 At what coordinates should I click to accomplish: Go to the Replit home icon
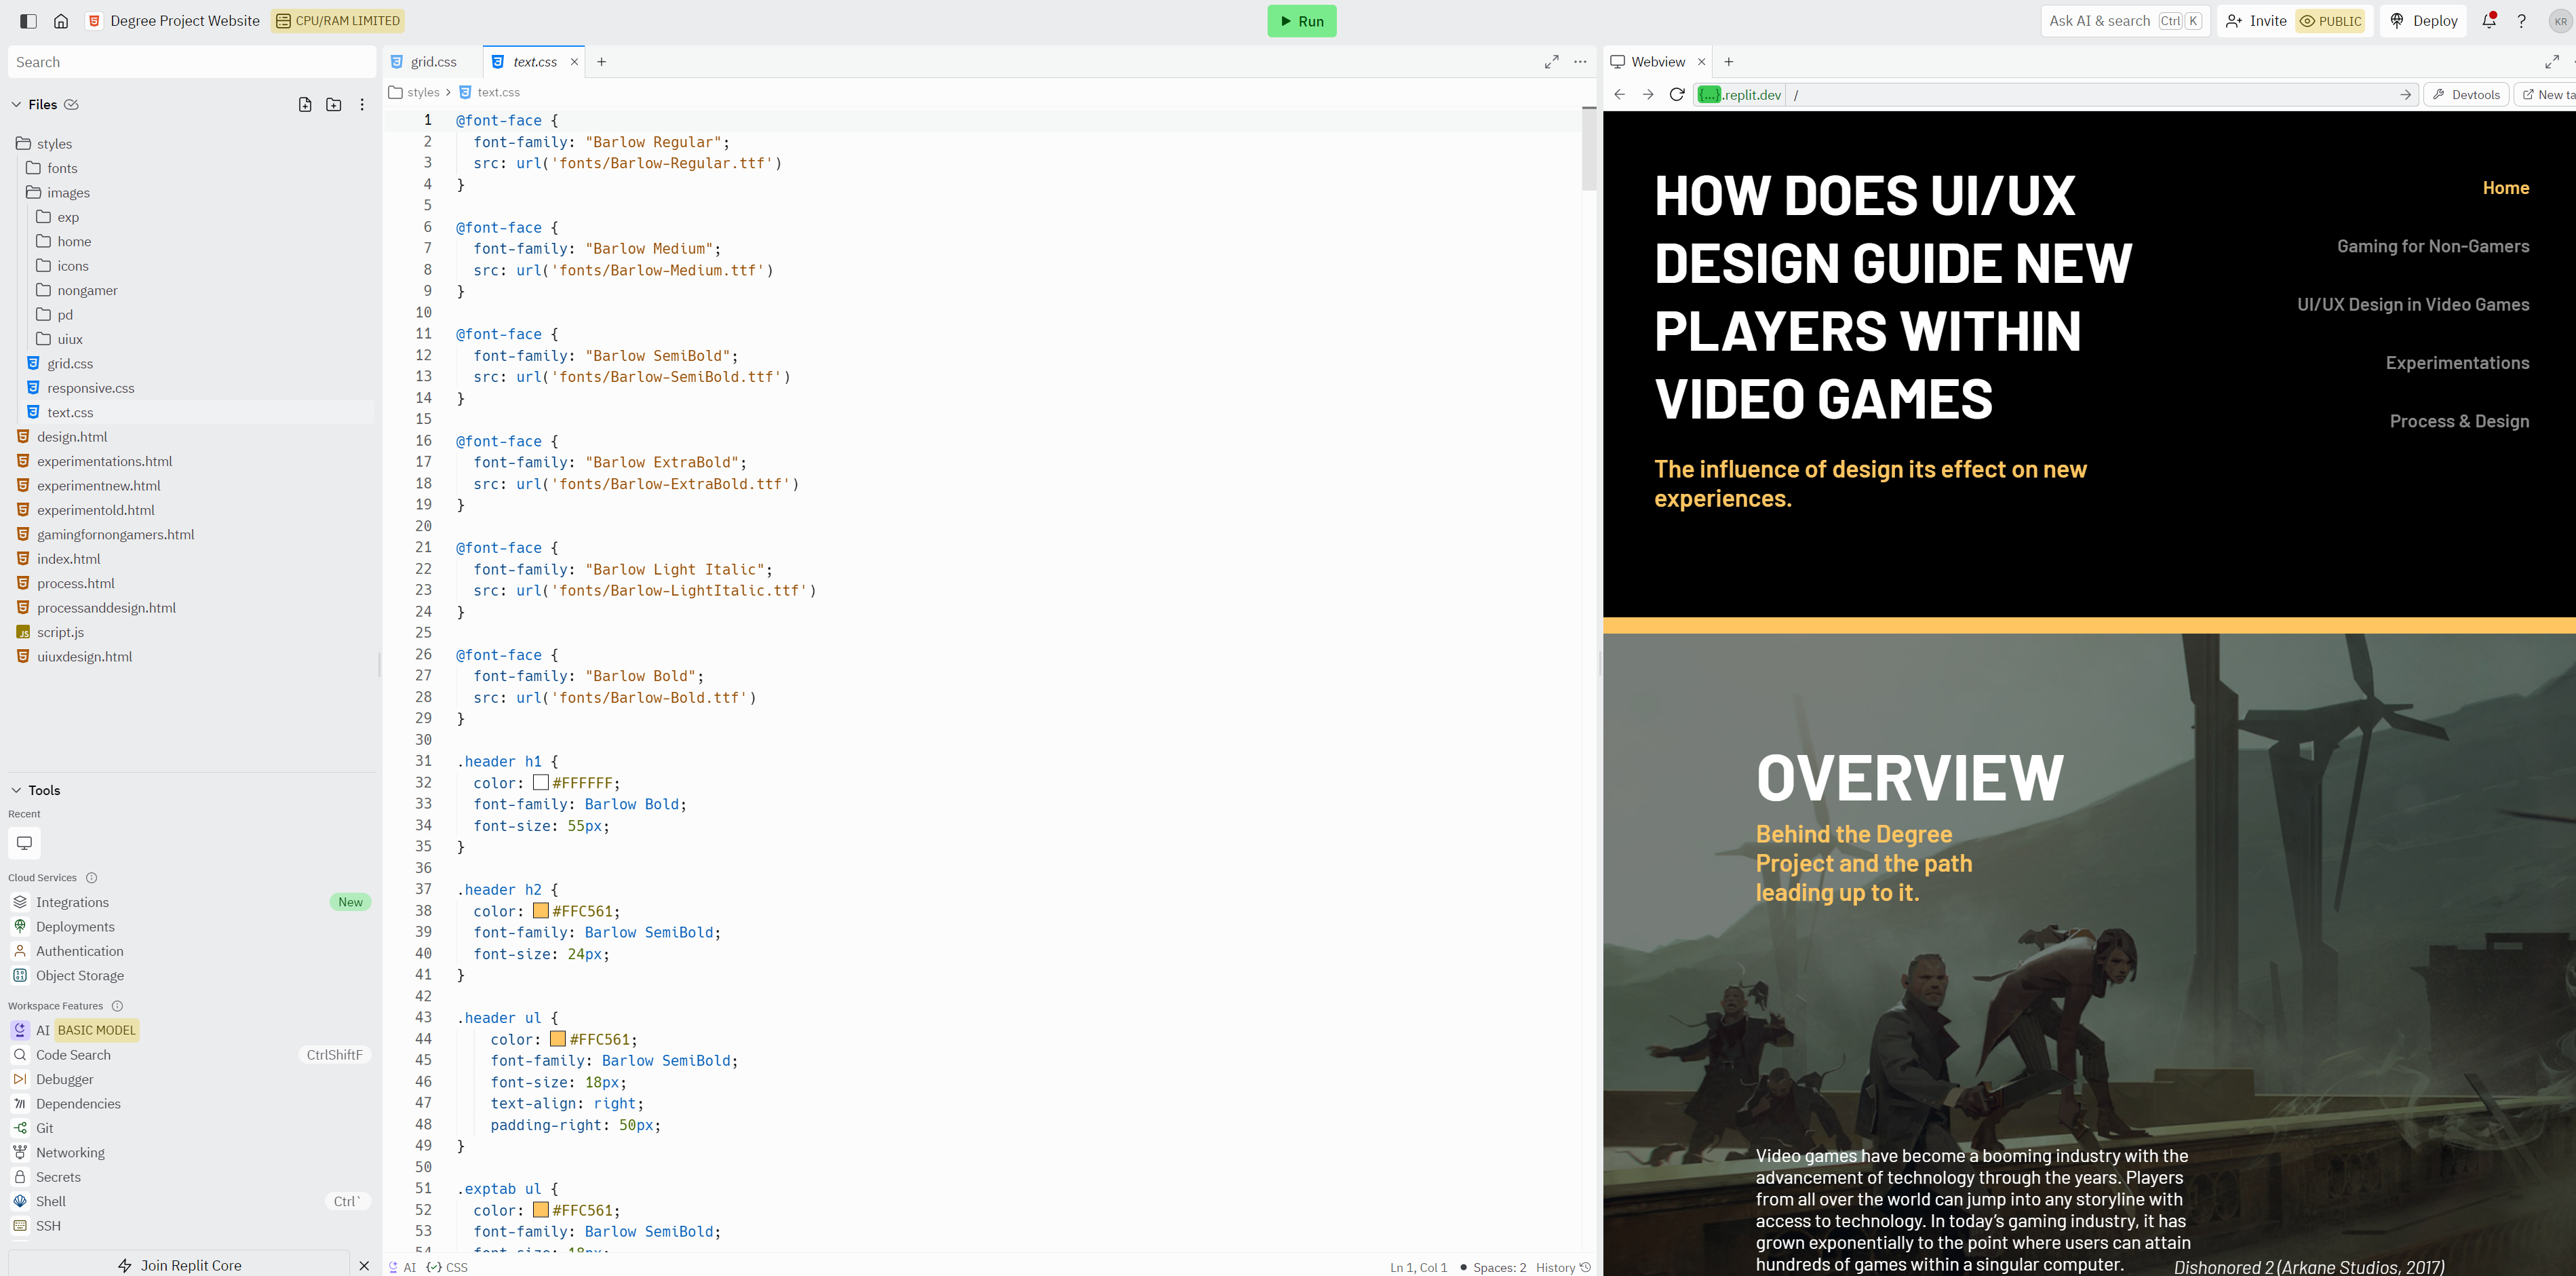[61, 21]
